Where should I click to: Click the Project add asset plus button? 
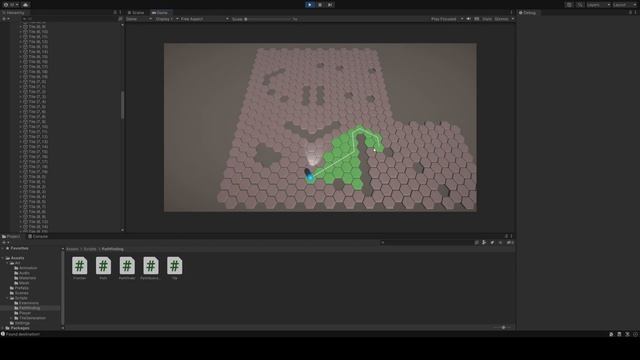(x=5, y=242)
